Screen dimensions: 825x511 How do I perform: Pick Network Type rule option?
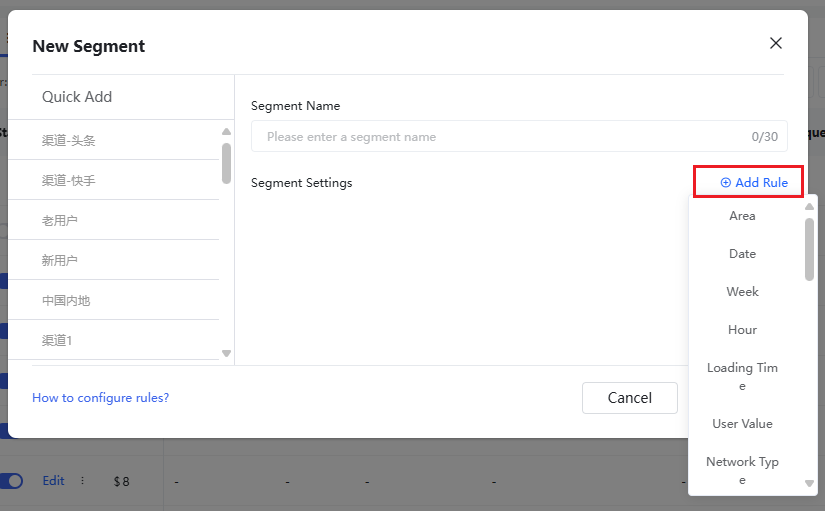tap(742, 471)
